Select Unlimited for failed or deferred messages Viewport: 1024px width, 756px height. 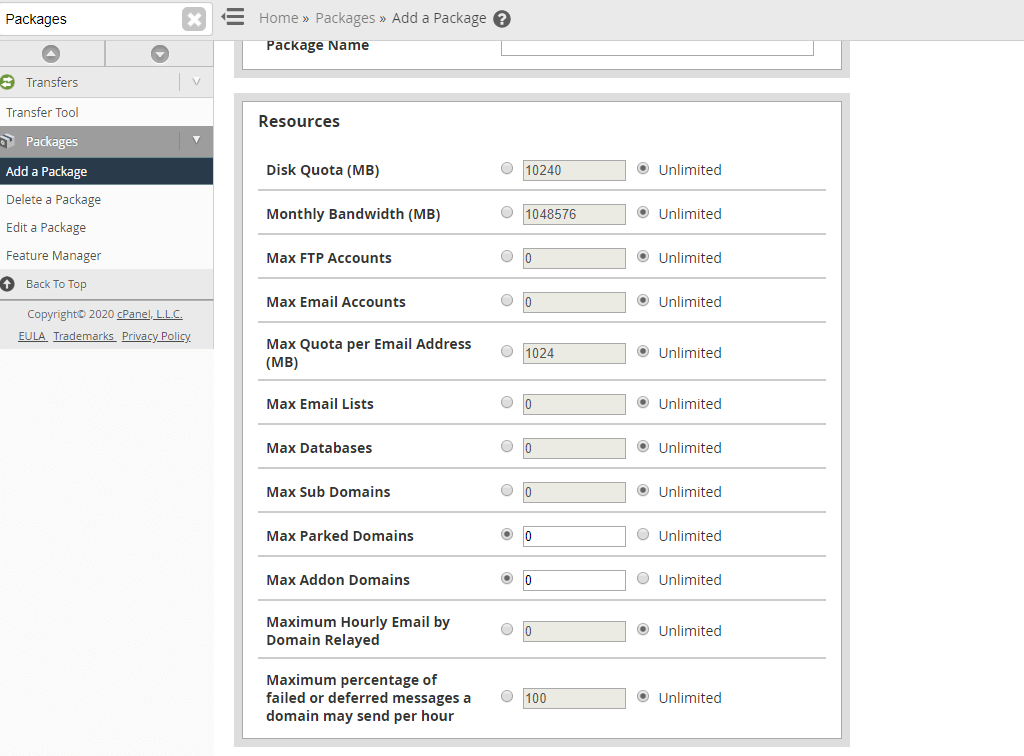pos(643,696)
